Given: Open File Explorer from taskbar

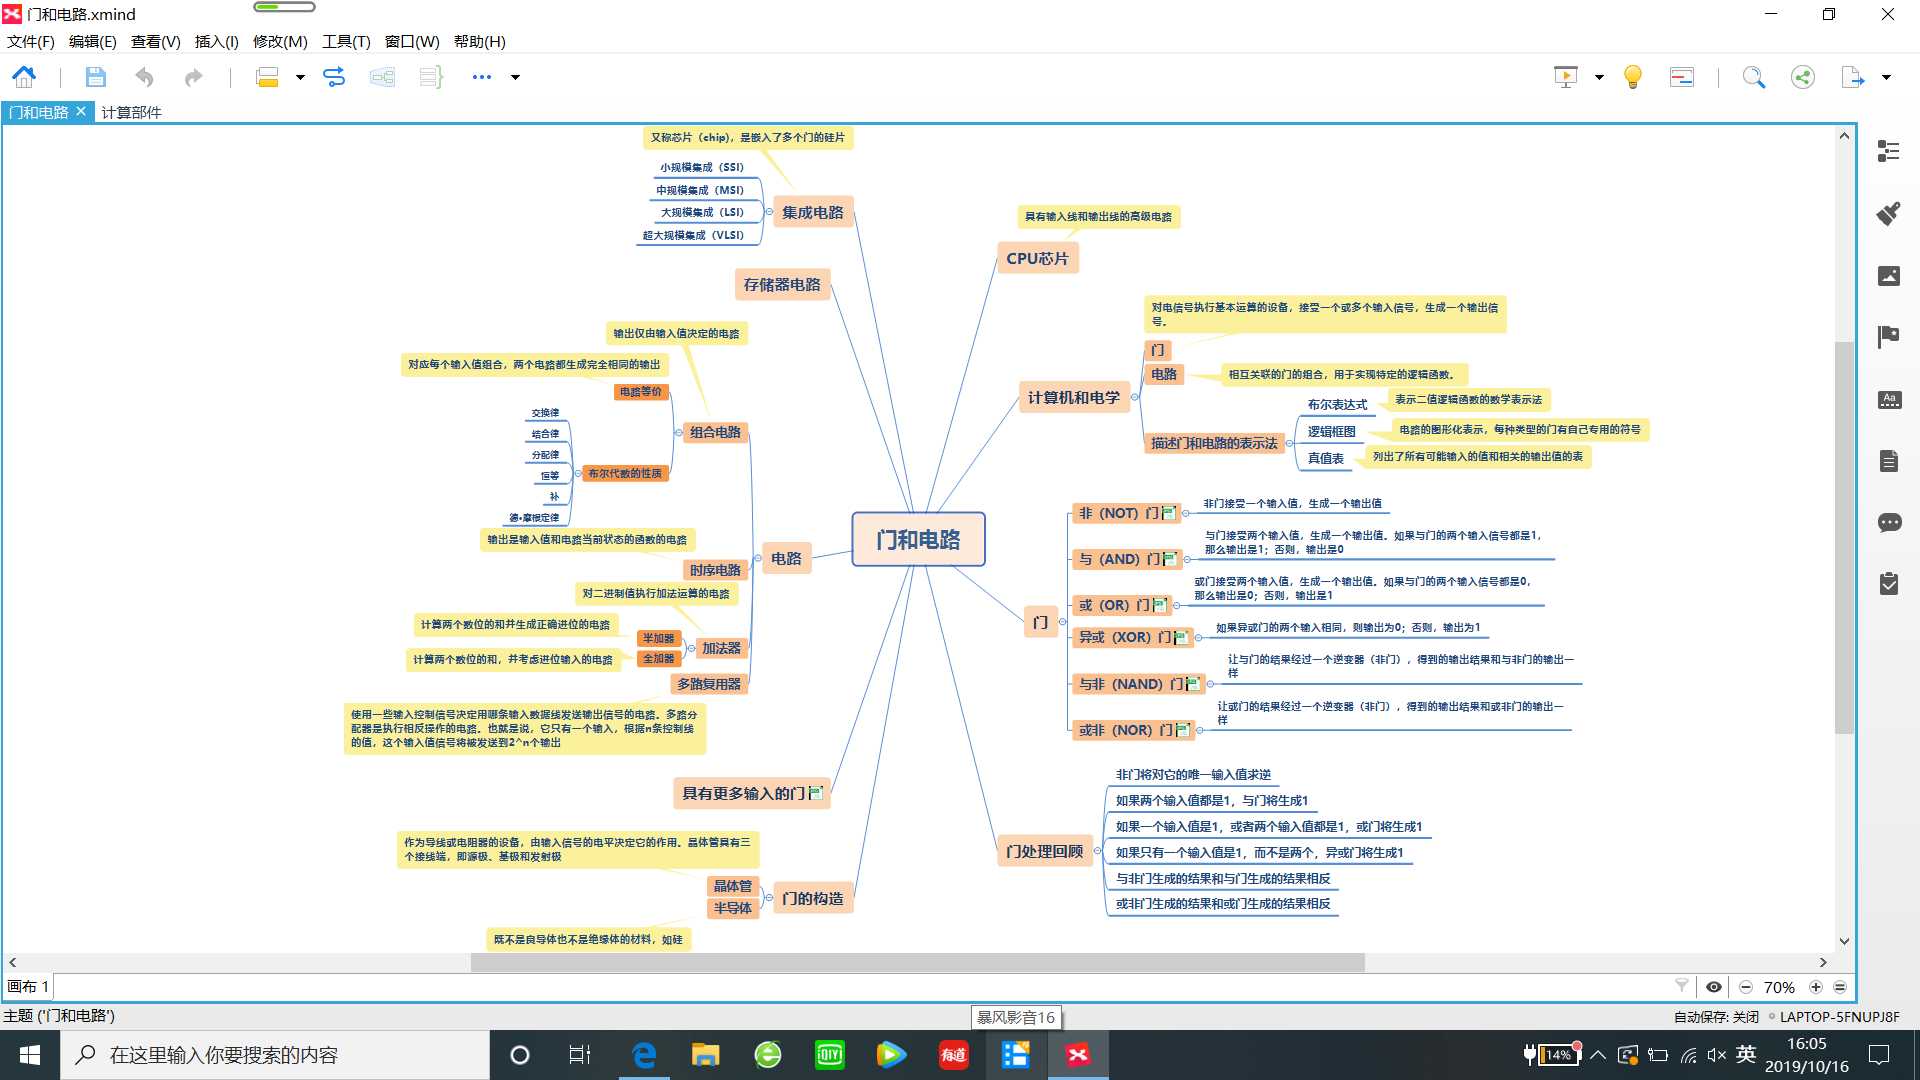Looking at the screenshot, I should (x=705, y=1055).
